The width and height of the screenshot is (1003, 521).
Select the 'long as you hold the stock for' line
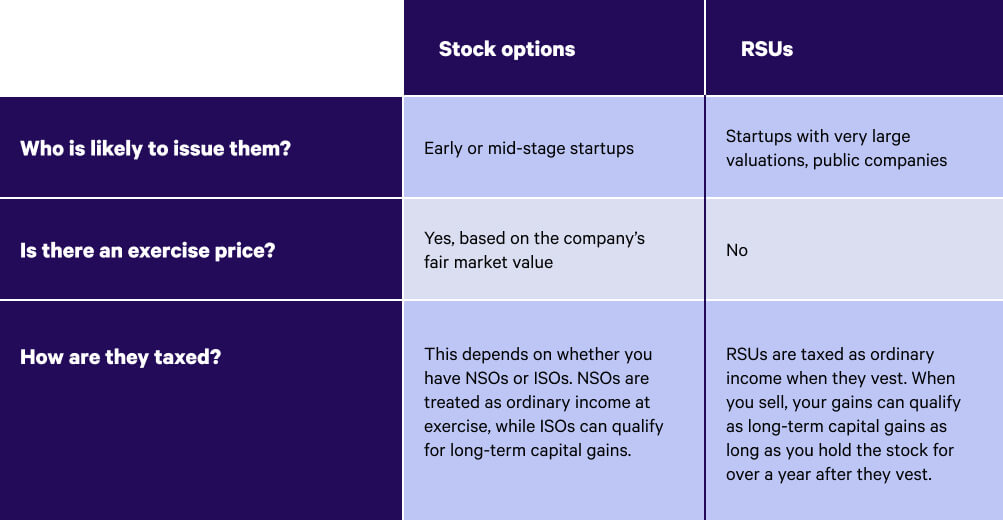click(841, 450)
